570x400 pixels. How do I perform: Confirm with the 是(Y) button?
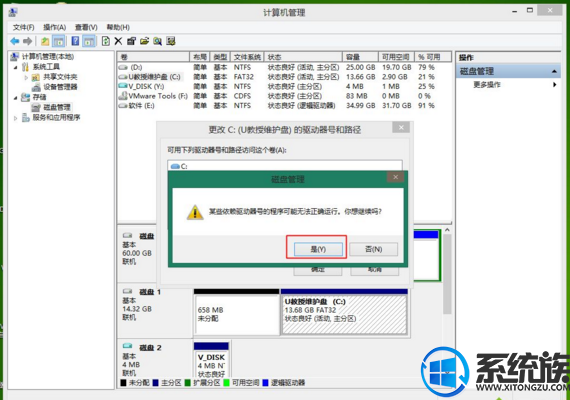click(318, 249)
